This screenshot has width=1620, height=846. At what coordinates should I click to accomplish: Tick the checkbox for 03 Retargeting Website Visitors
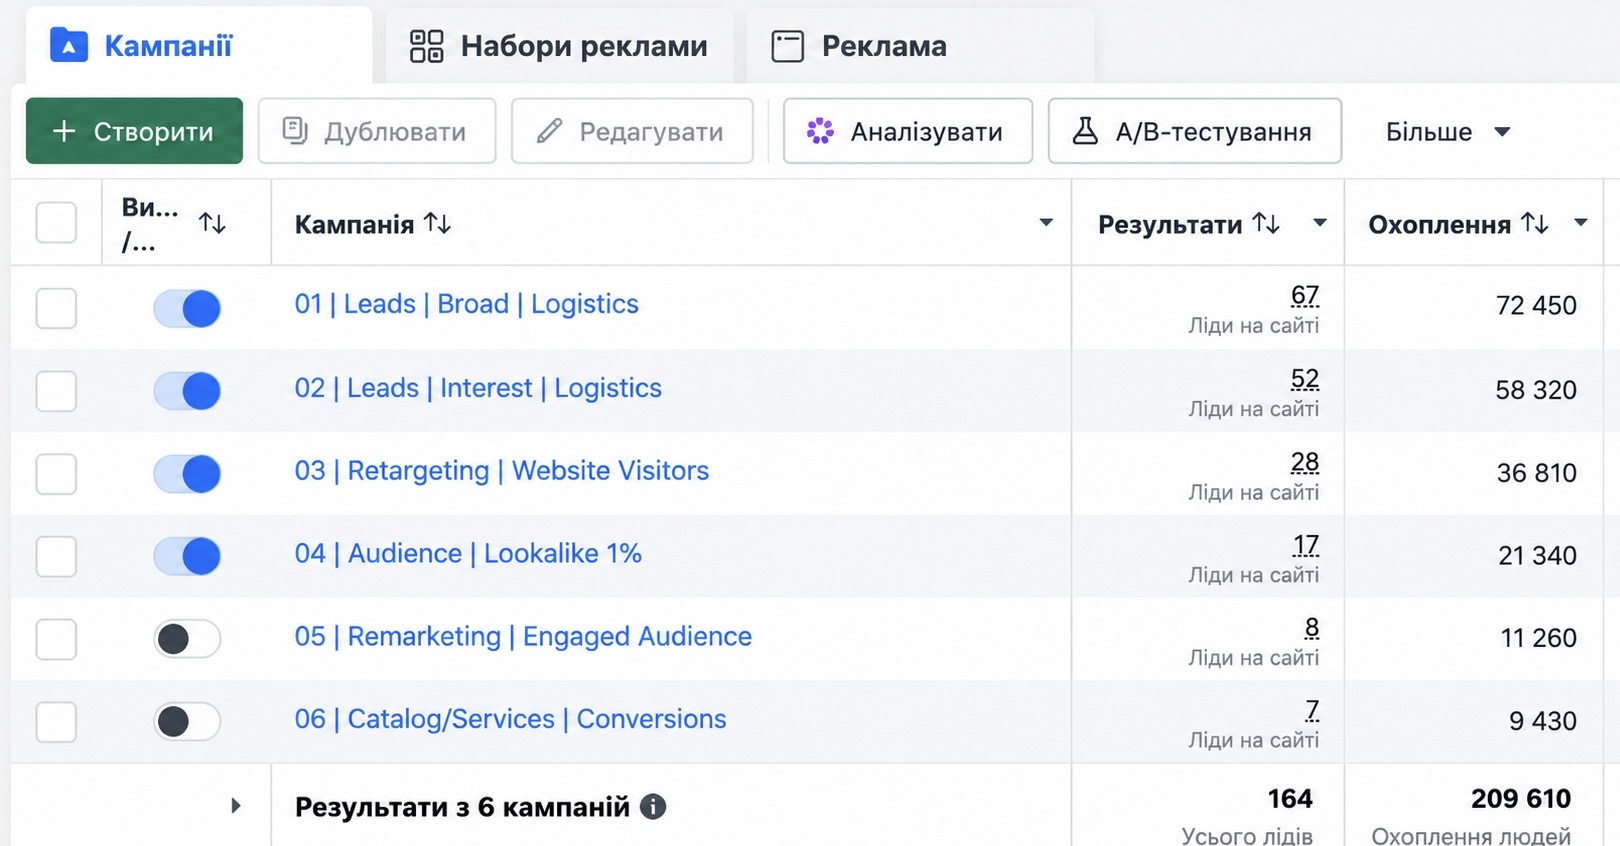(56, 473)
